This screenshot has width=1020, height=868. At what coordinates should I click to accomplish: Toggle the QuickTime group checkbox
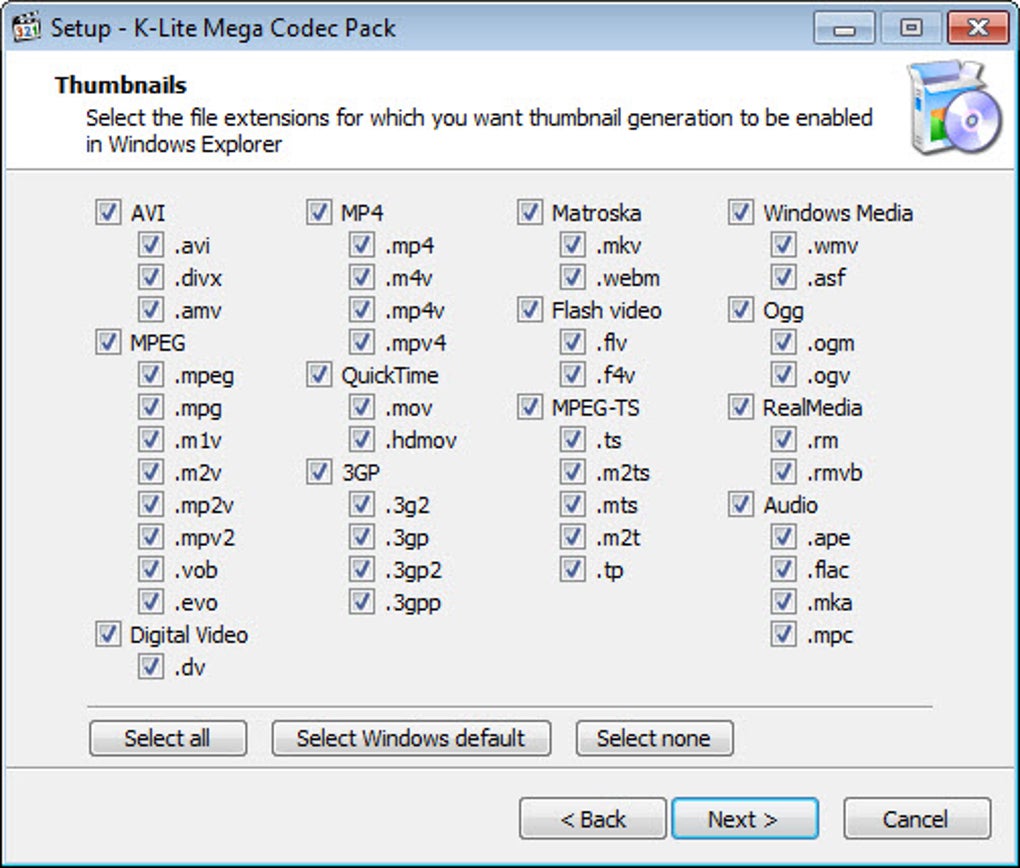[x=319, y=375]
